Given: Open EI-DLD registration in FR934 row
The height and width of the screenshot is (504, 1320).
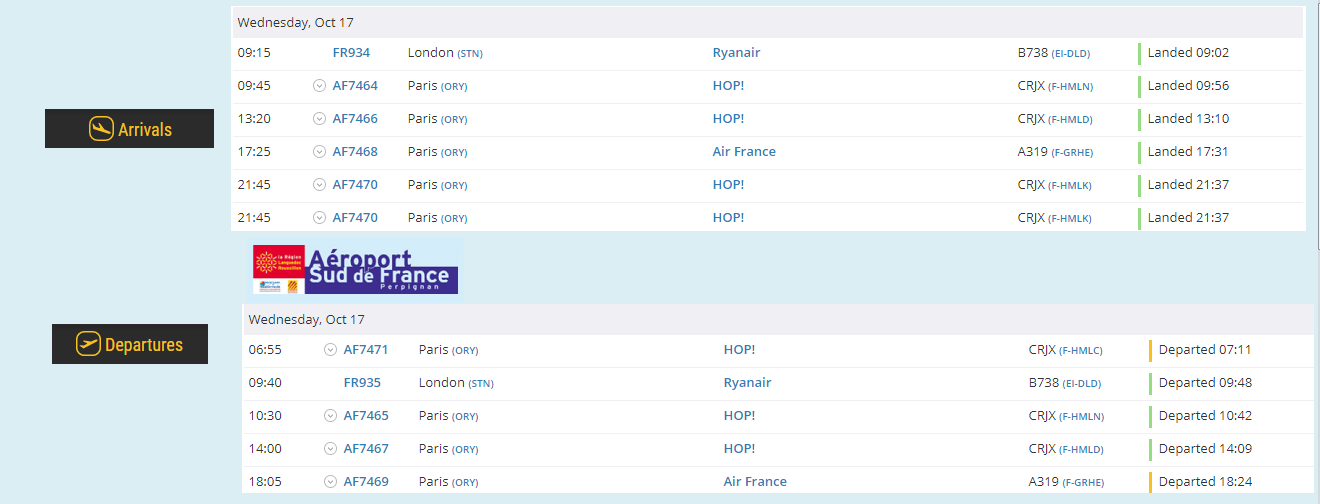Looking at the screenshot, I should tap(1071, 54).
